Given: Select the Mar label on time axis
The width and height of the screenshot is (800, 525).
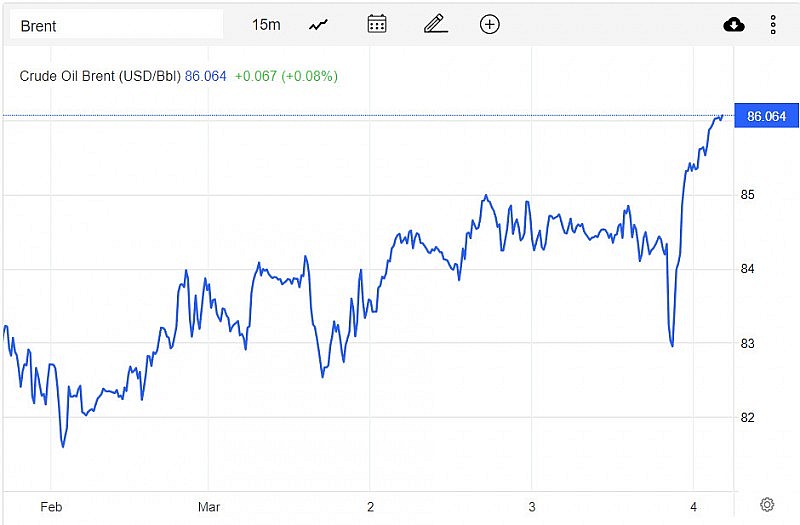Looking at the screenshot, I should (209, 506).
